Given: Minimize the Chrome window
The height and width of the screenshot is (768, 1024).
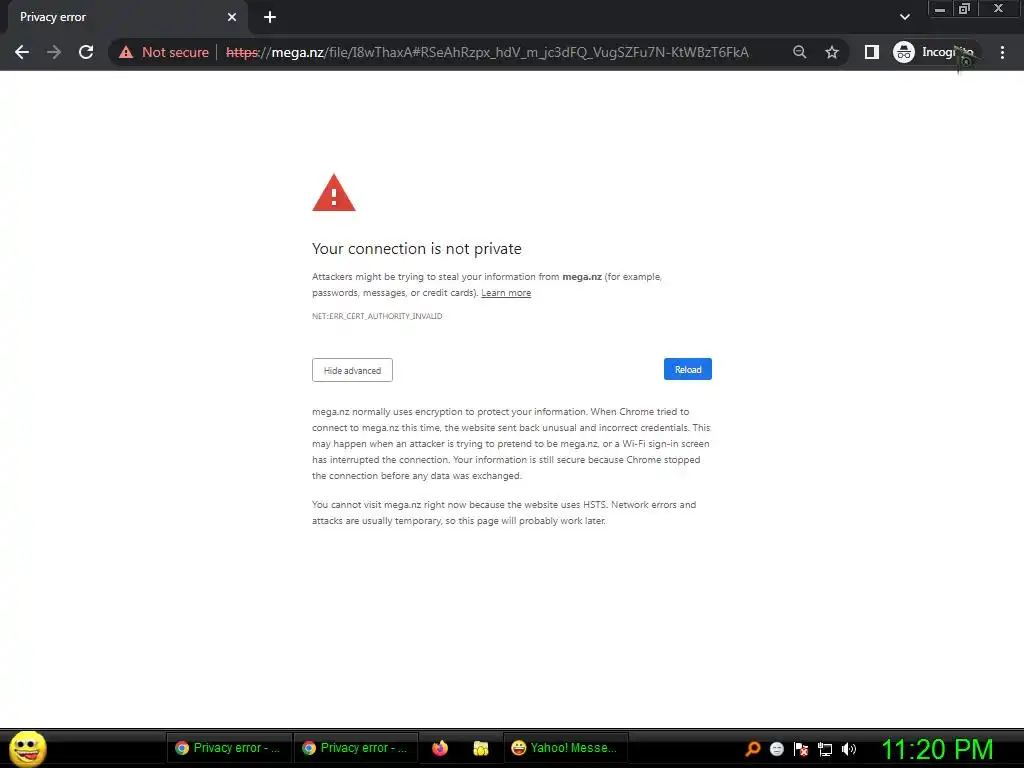Looking at the screenshot, I should [x=940, y=9].
